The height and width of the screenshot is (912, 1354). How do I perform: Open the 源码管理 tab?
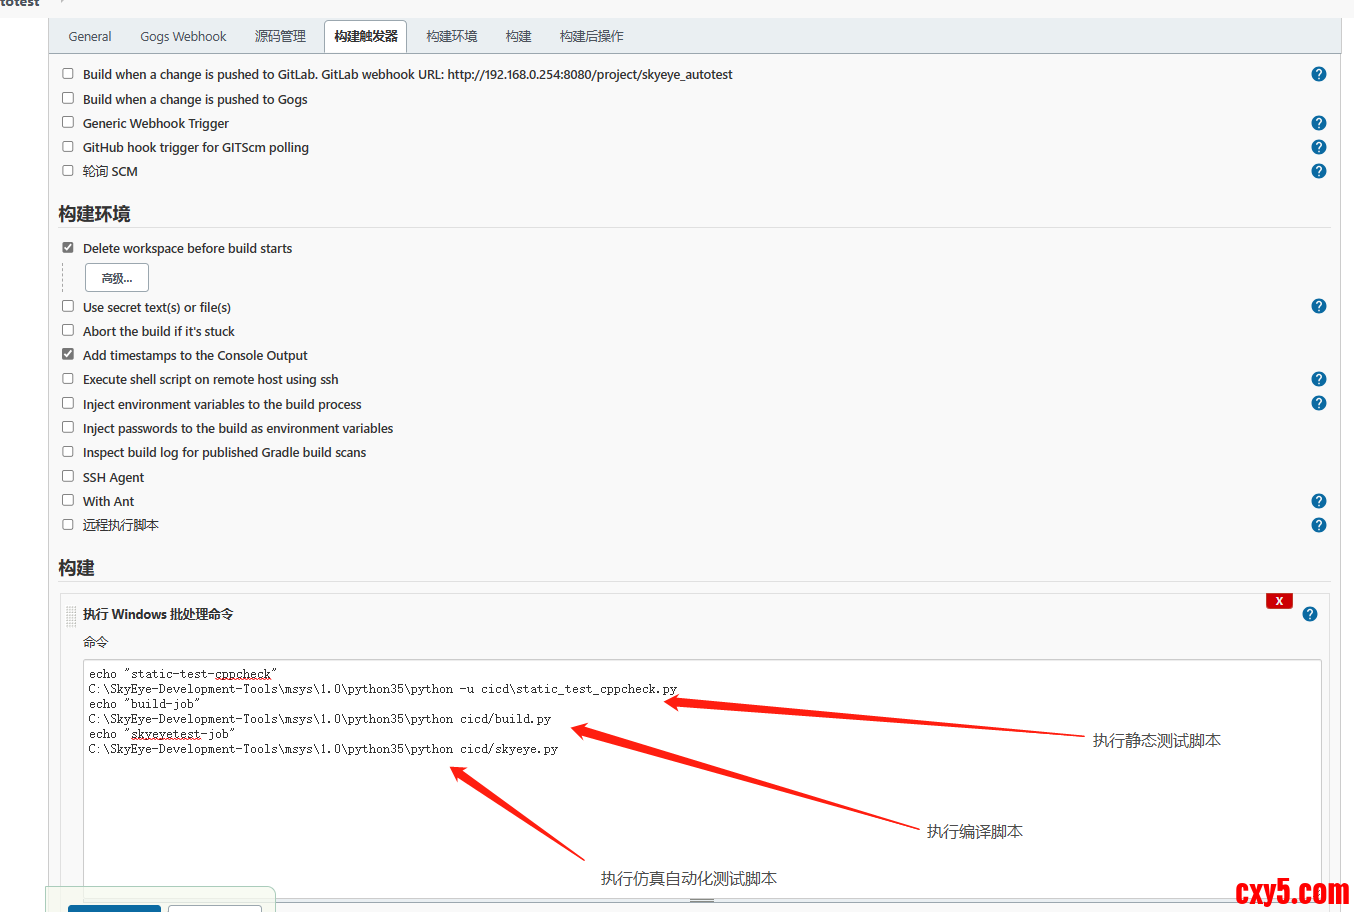280,36
